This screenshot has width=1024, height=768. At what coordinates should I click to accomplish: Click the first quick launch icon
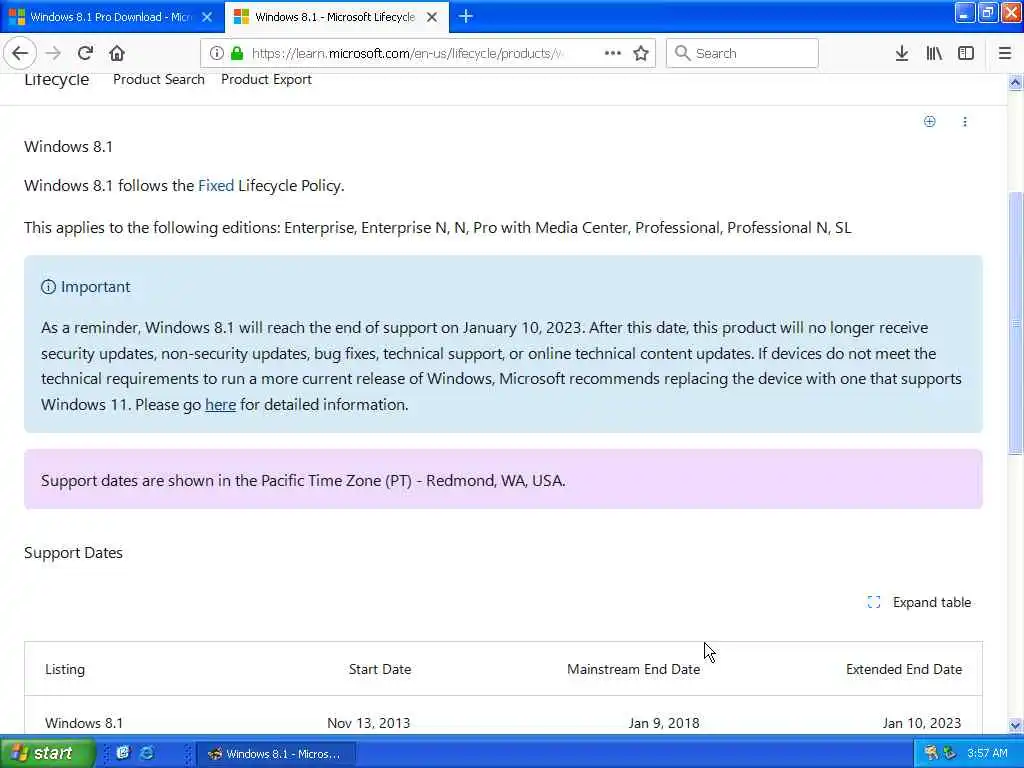coord(123,753)
